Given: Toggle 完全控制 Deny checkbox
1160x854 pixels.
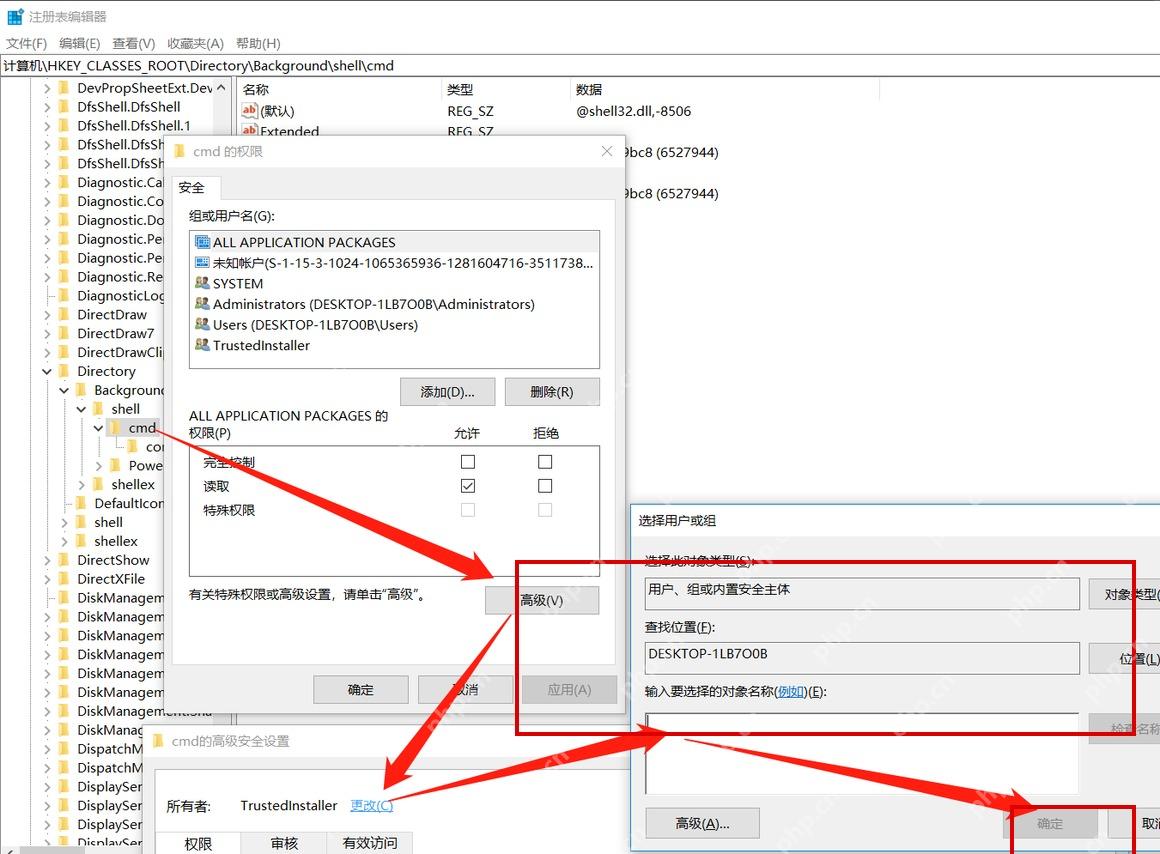Looking at the screenshot, I should point(545,462).
